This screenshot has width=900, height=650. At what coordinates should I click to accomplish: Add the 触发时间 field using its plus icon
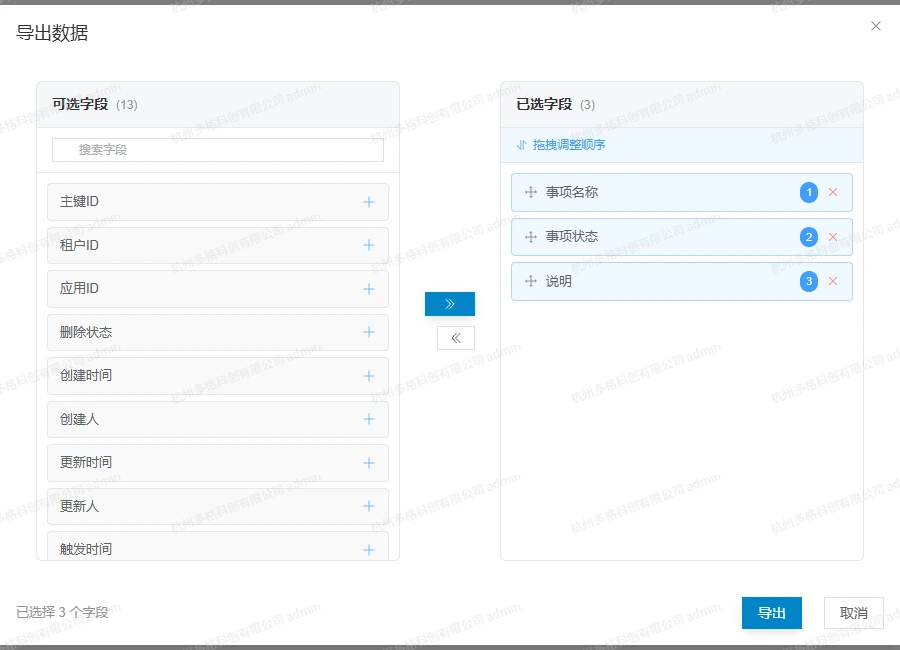[368, 550]
